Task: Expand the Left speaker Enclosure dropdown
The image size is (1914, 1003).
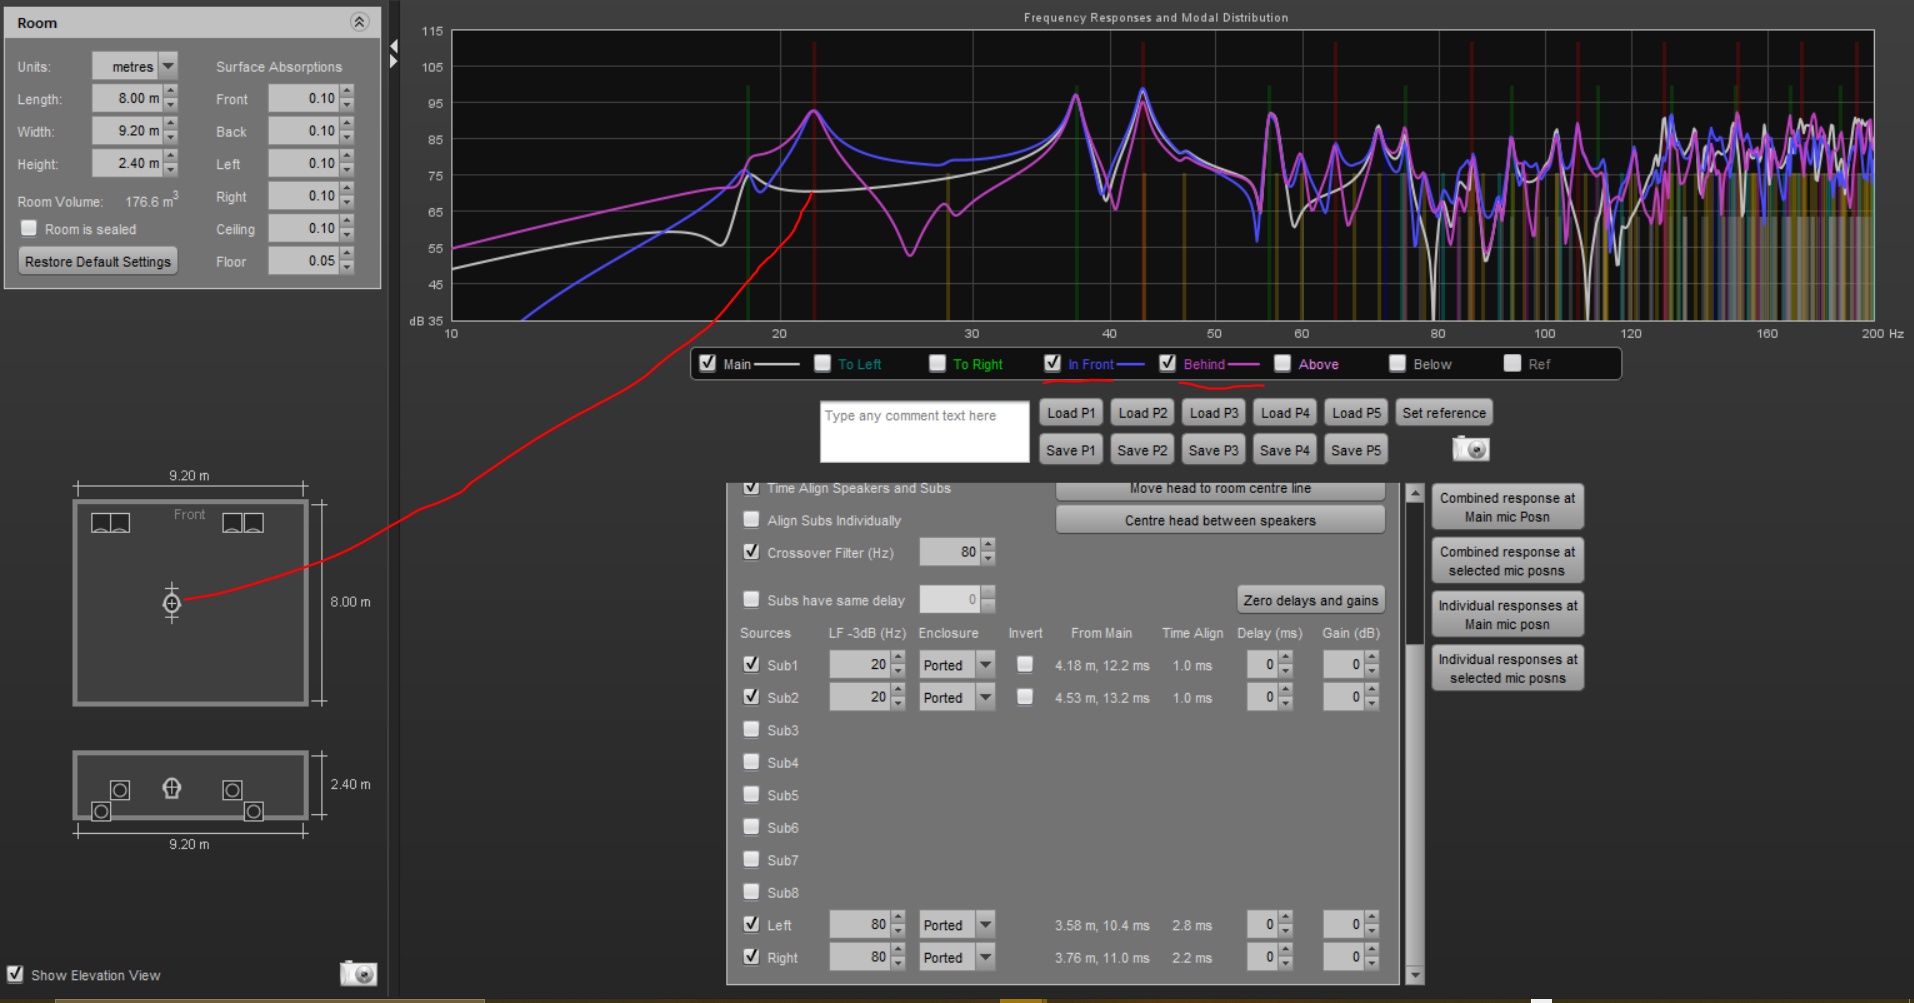Action: pyautogui.click(x=985, y=925)
